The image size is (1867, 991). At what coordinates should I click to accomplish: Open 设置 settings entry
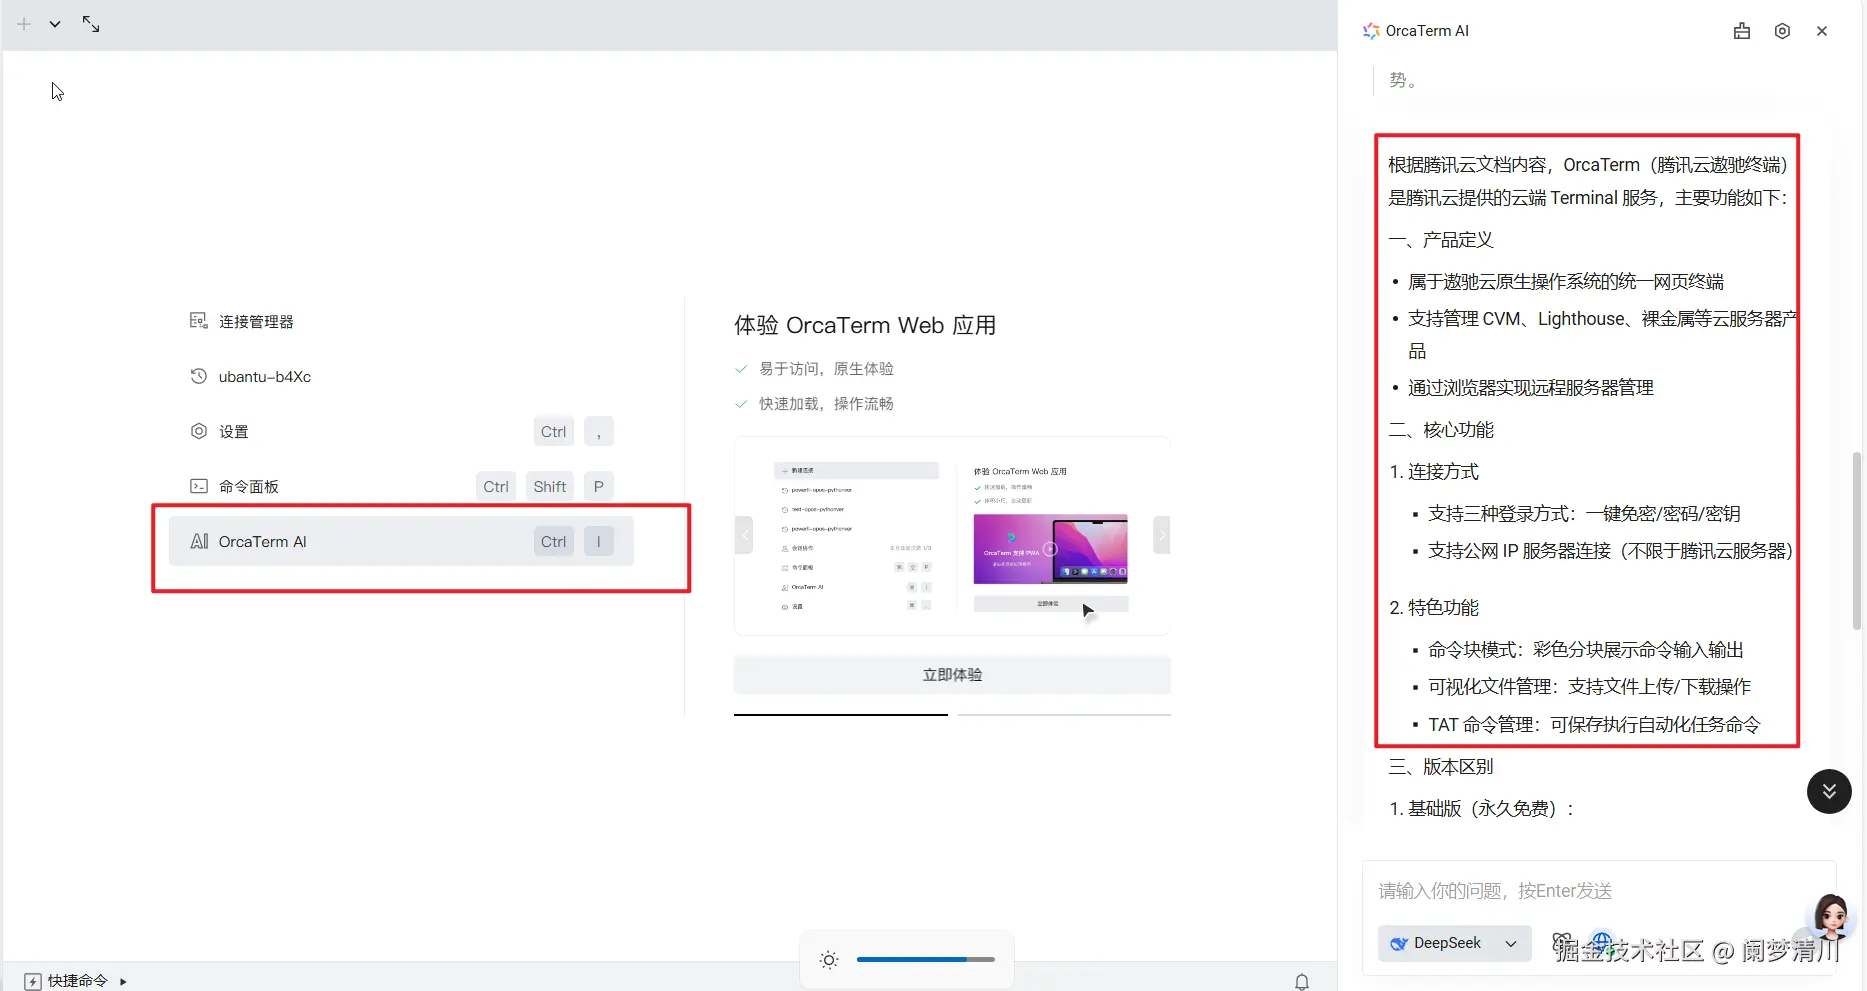pyautogui.click(x=401, y=431)
